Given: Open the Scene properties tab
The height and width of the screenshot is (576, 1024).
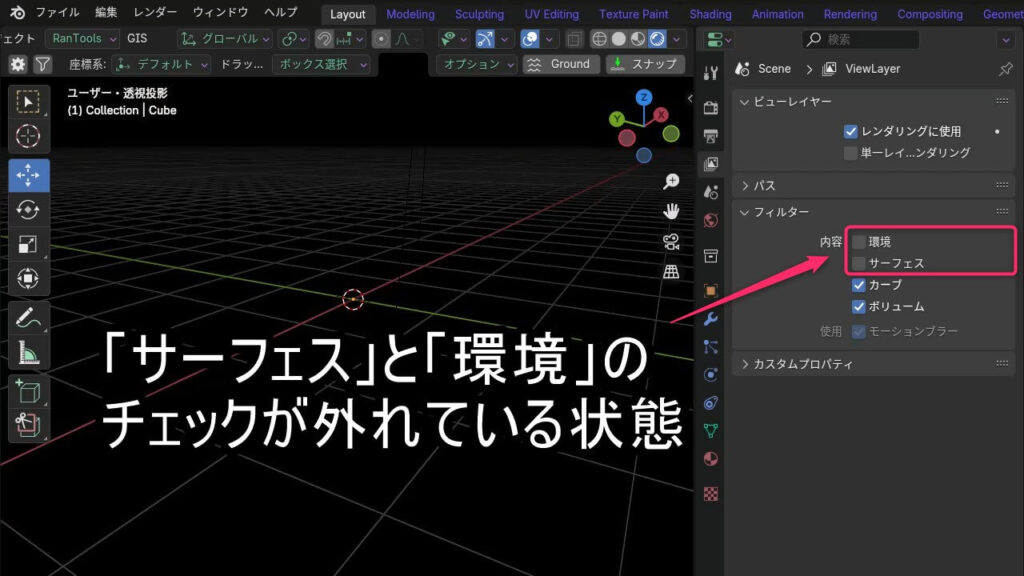Looking at the screenshot, I should pyautogui.click(x=711, y=192).
